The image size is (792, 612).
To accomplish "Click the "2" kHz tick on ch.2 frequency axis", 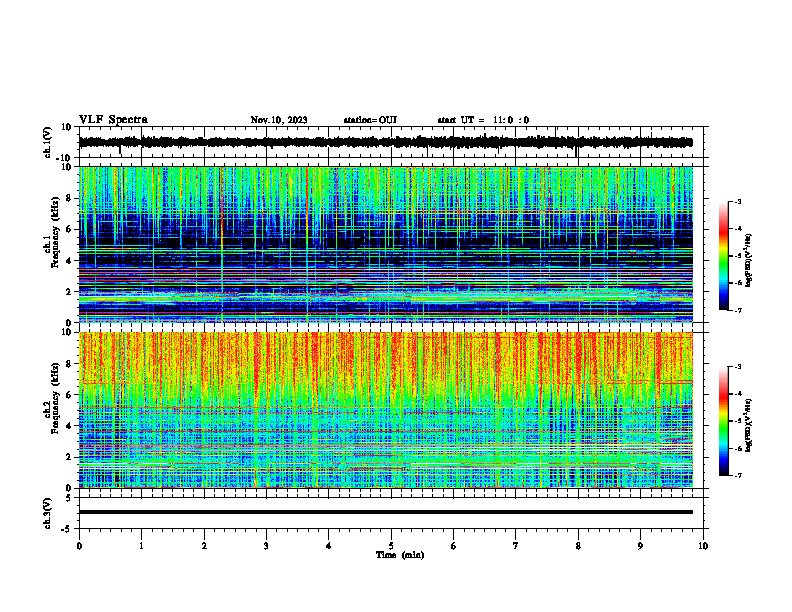I will click(x=69, y=457).
